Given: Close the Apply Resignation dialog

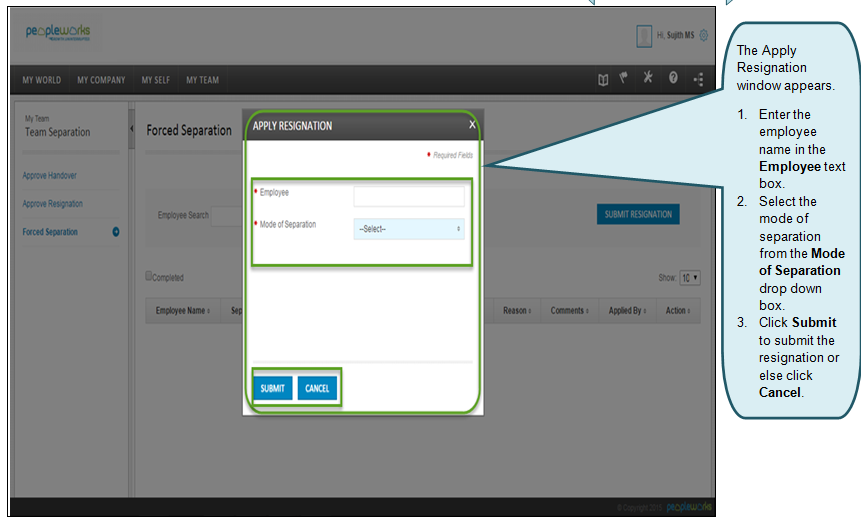Looking at the screenshot, I should (472, 125).
